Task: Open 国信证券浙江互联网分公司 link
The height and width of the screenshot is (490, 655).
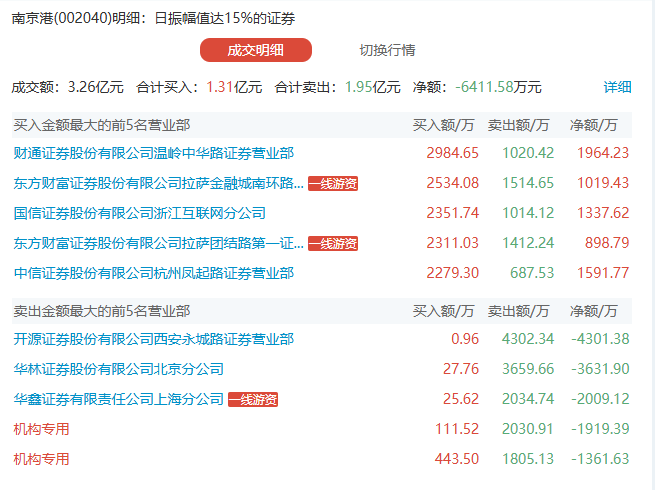Action: click(140, 213)
